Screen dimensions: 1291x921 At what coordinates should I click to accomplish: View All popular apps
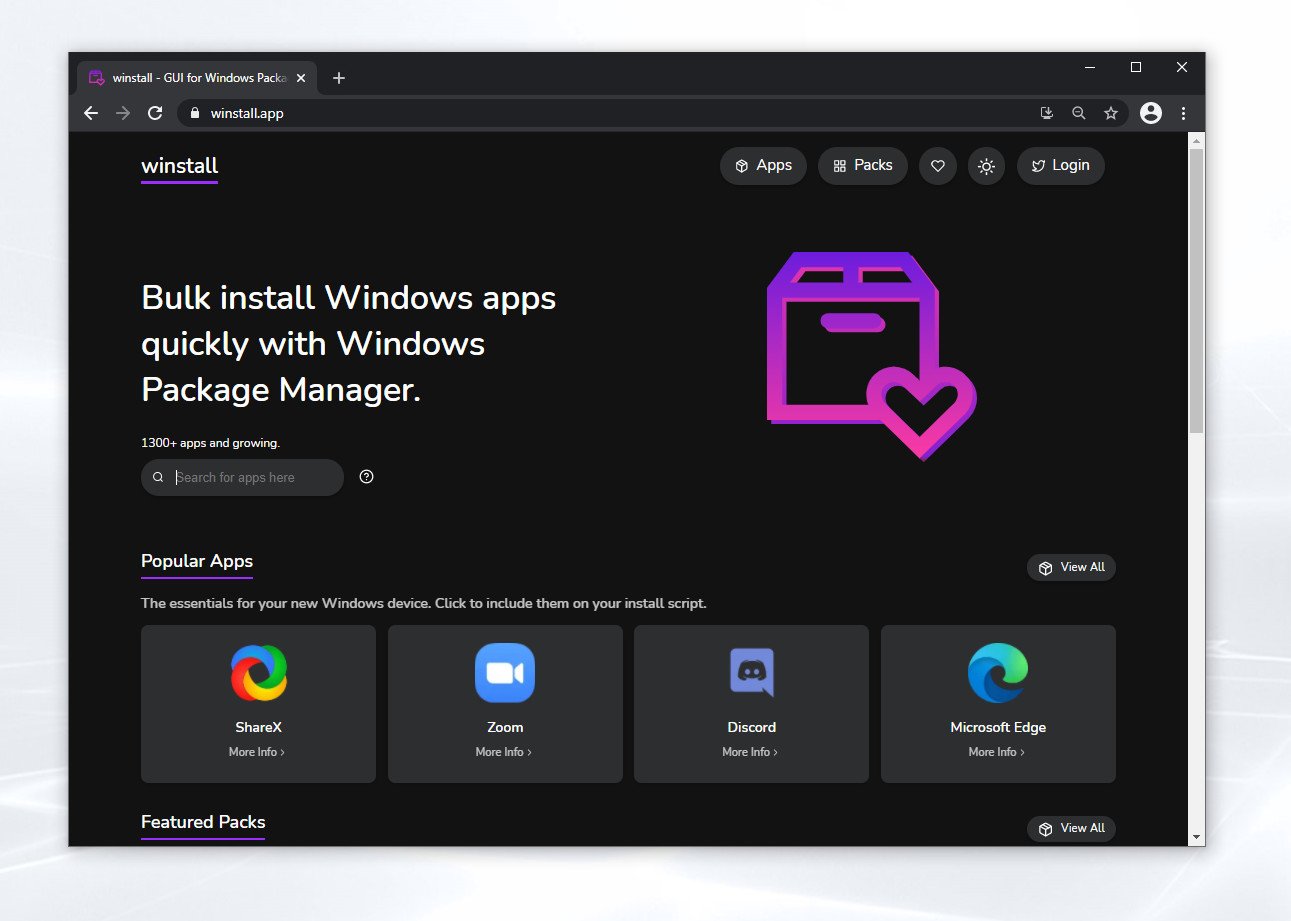(1071, 567)
